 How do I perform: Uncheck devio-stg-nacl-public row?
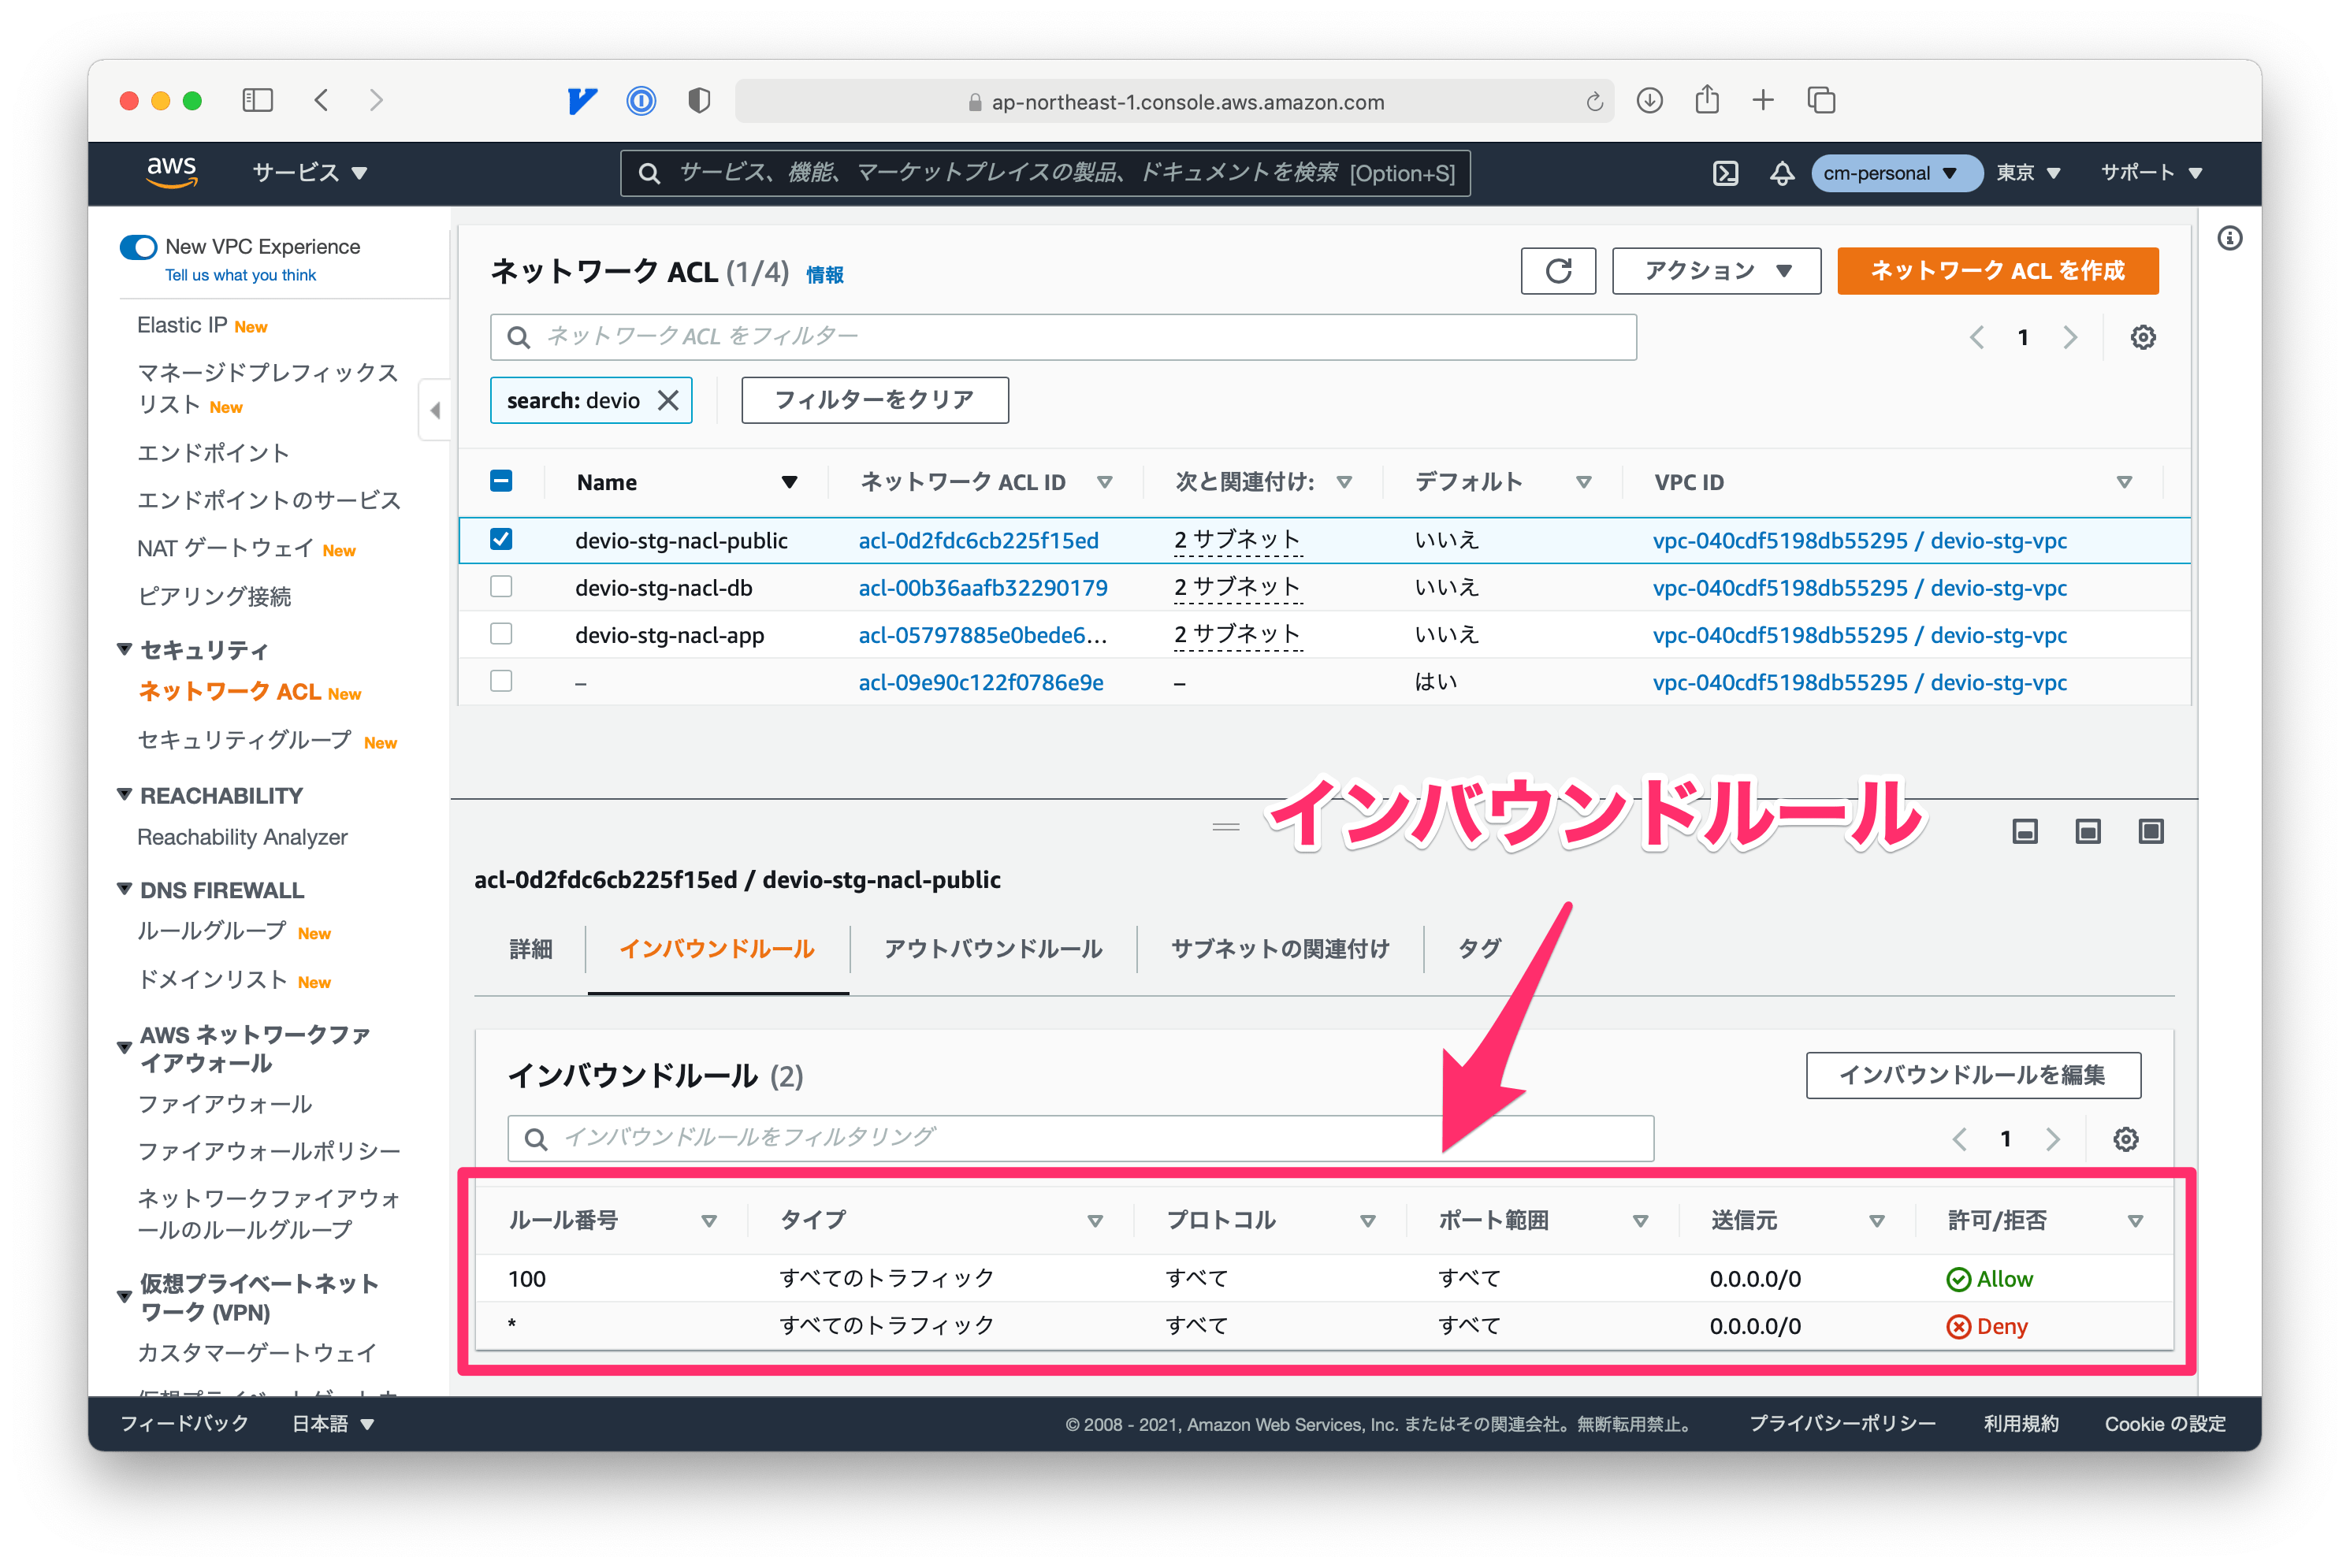(x=501, y=538)
